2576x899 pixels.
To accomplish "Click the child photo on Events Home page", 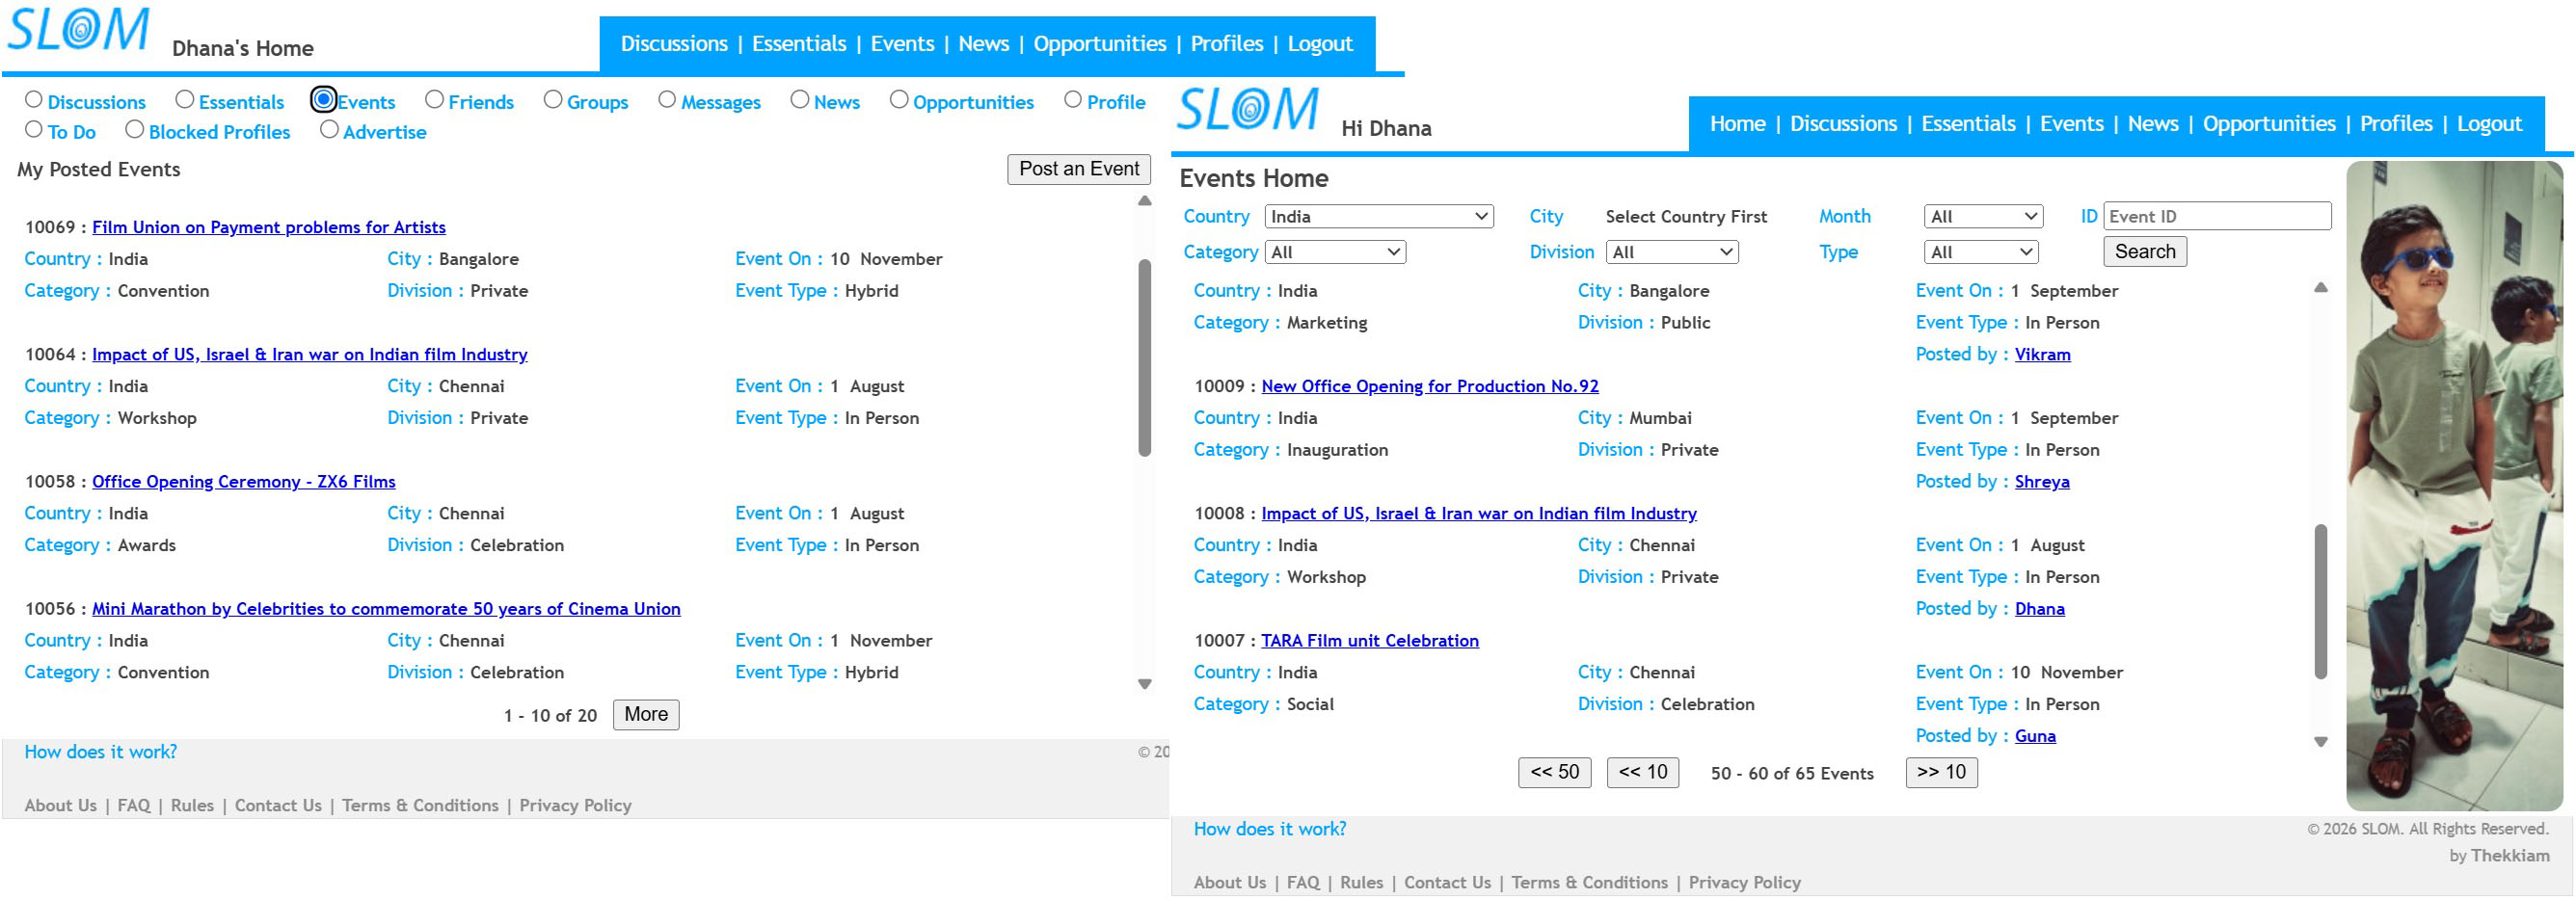I will click(2454, 485).
